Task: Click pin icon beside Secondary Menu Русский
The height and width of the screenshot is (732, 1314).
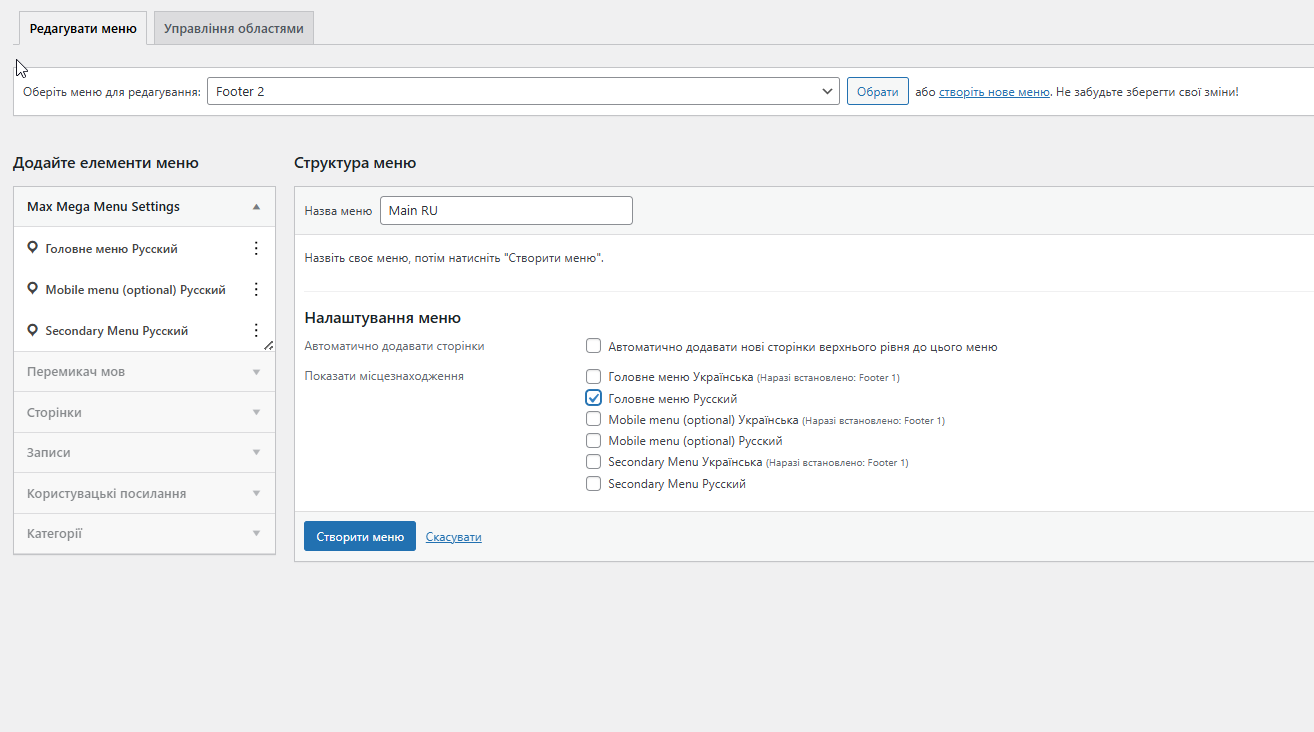Action: [33, 330]
